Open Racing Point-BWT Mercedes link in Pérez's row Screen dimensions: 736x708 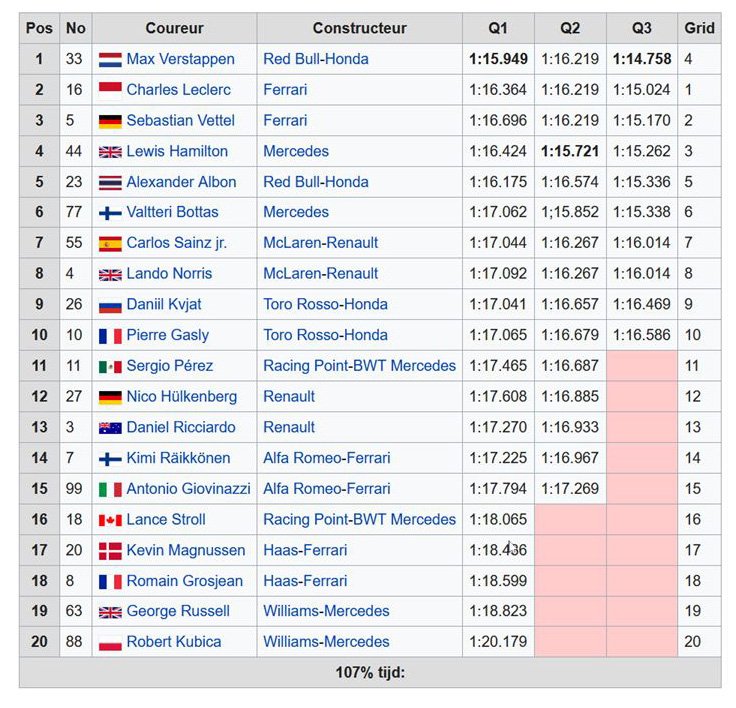tap(360, 366)
